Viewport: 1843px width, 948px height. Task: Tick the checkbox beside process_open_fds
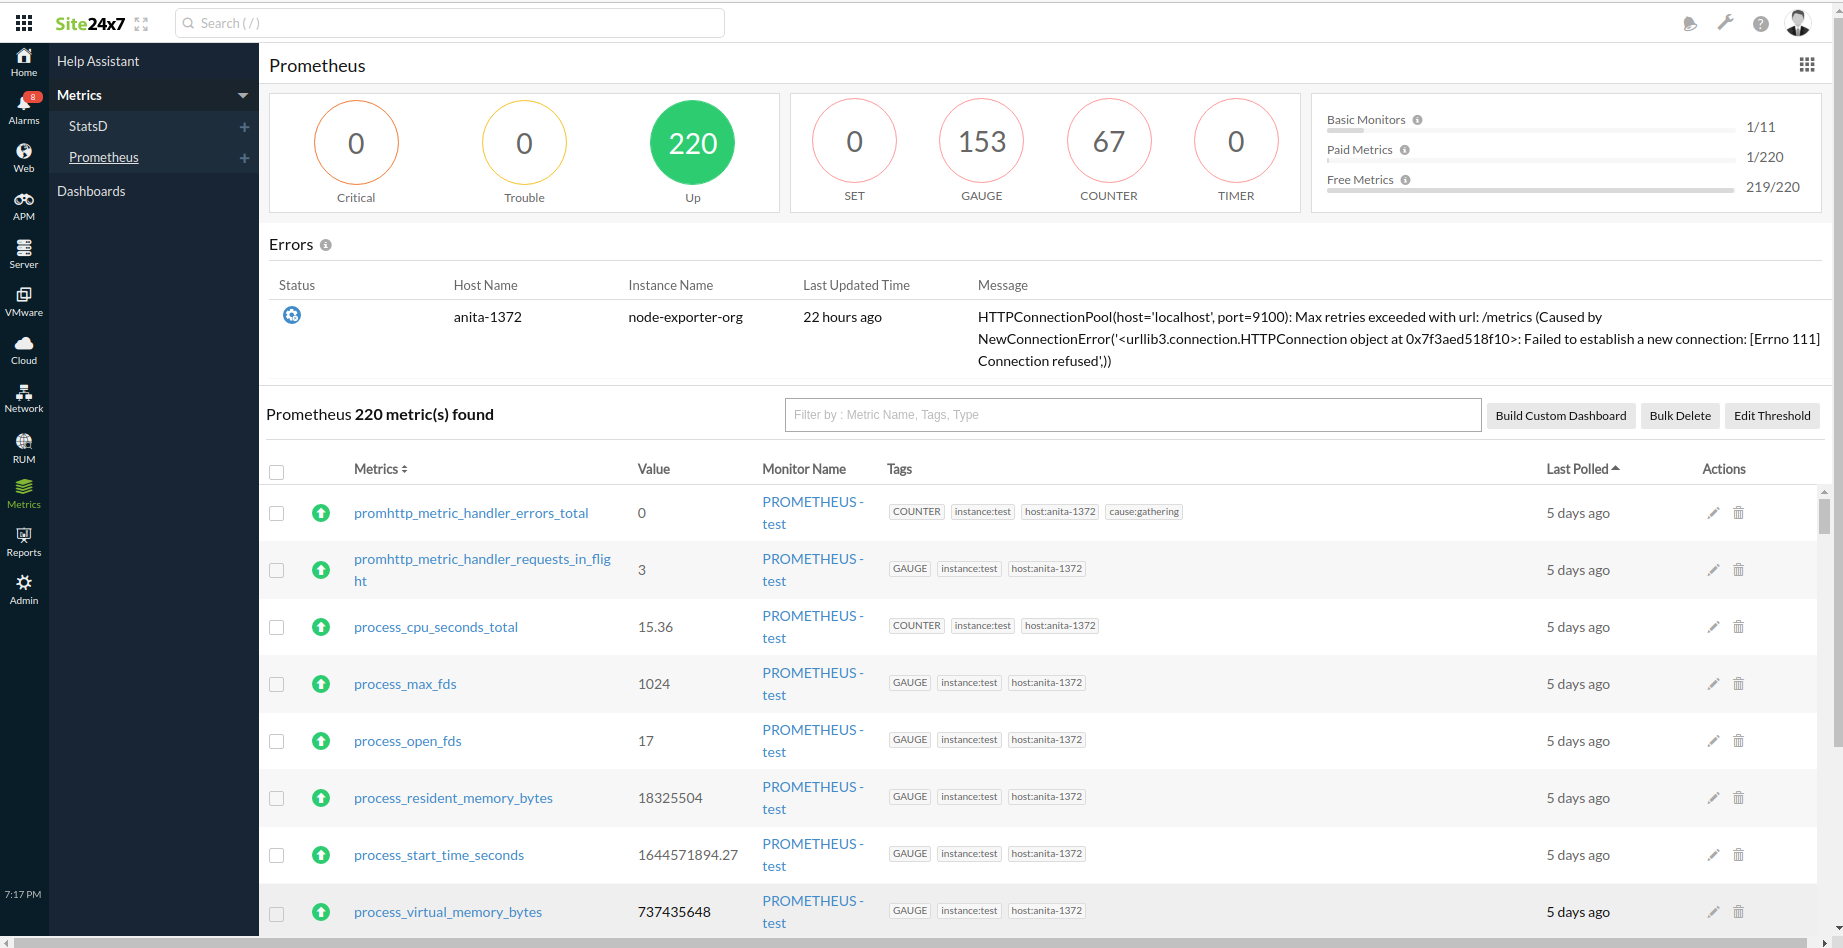[x=276, y=741]
